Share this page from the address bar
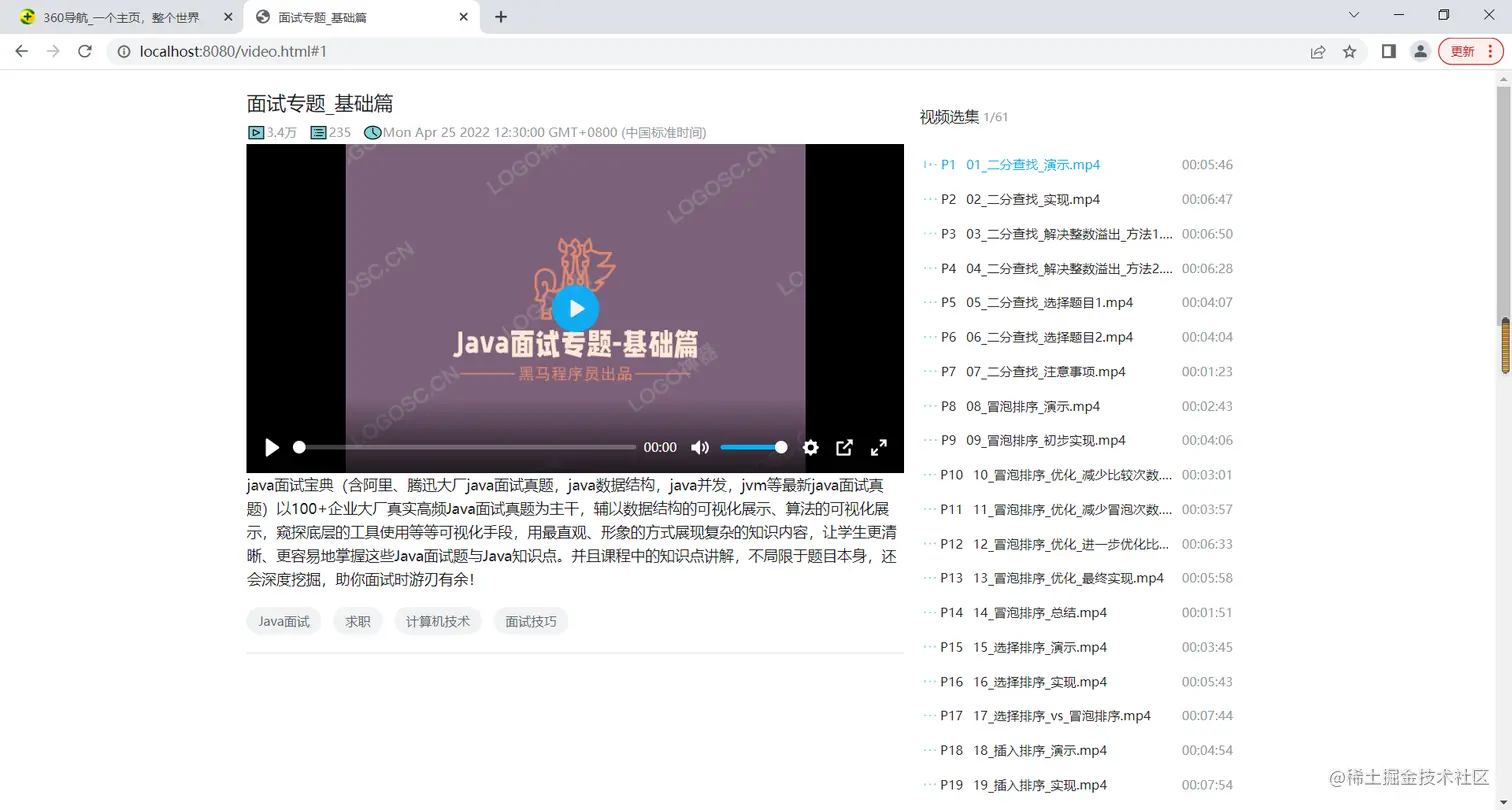 point(1318,52)
